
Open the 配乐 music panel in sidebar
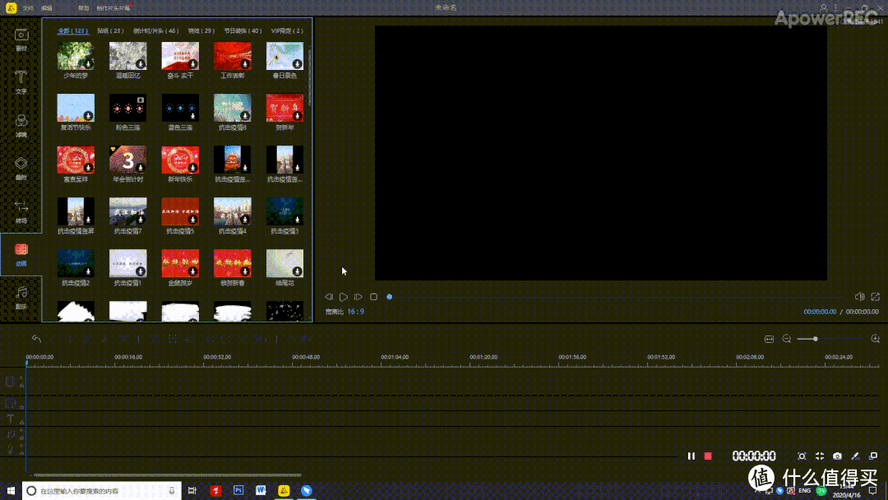[x=20, y=295]
